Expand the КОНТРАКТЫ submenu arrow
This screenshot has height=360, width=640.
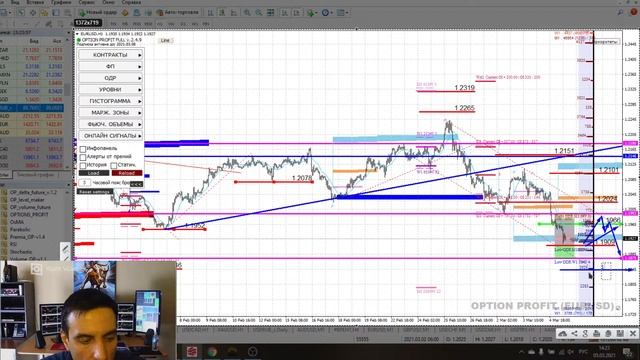tap(140, 55)
